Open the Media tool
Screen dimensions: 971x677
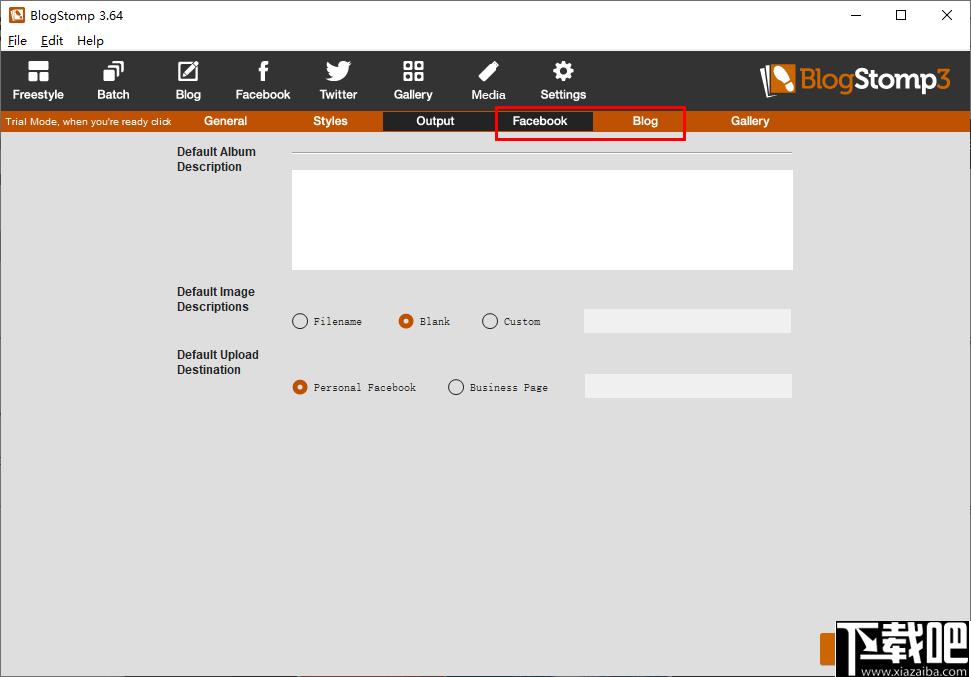488,81
